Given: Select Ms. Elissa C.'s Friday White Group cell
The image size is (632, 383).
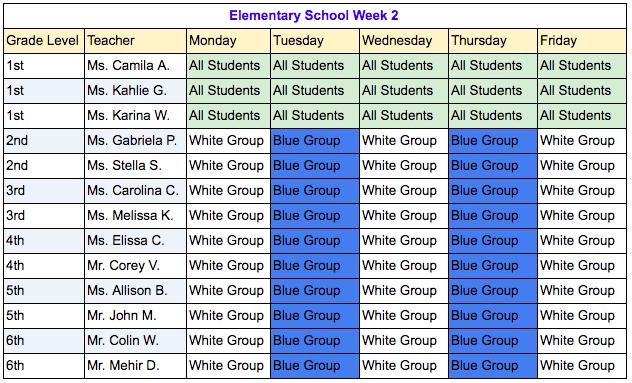Looking at the screenshot, I should tap(582, 241).
